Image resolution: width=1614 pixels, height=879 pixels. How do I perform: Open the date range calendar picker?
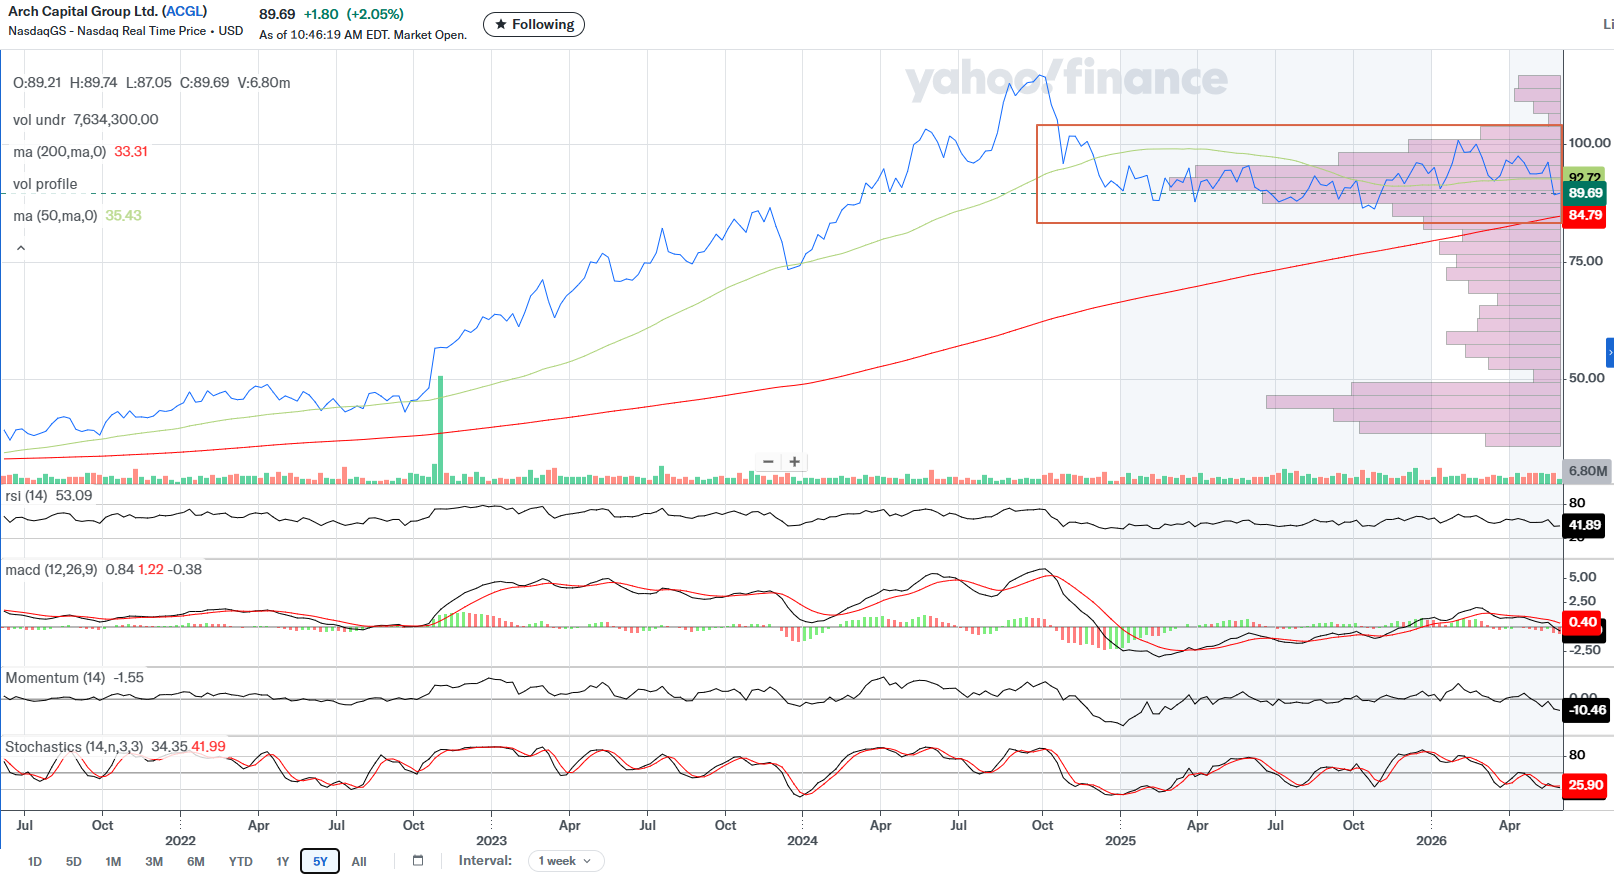click(x=418, y=861)
